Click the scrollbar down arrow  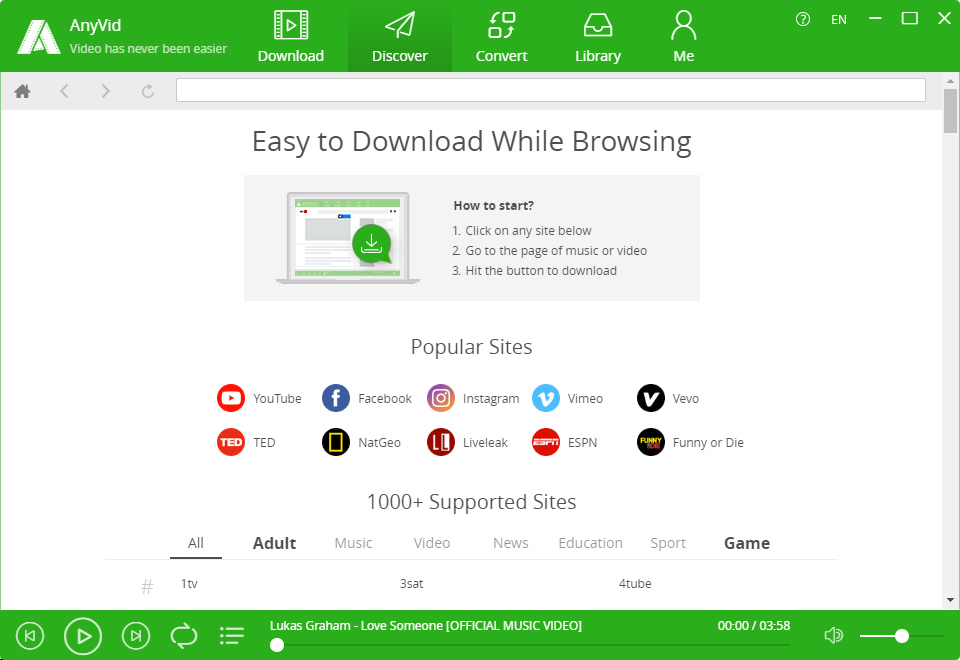[x=950, y=600]
